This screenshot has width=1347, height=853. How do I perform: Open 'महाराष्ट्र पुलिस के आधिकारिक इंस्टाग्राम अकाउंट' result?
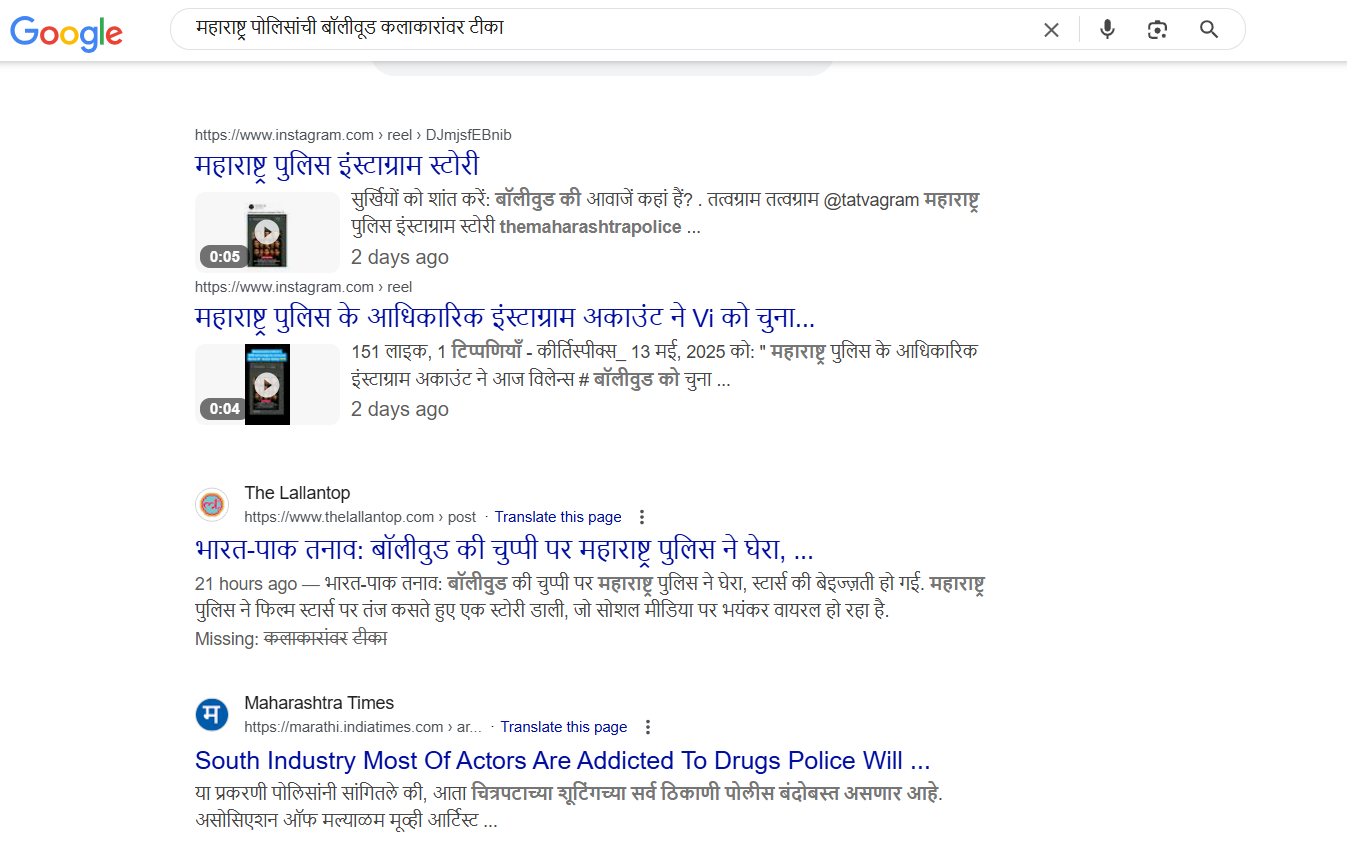click(505, 318)
